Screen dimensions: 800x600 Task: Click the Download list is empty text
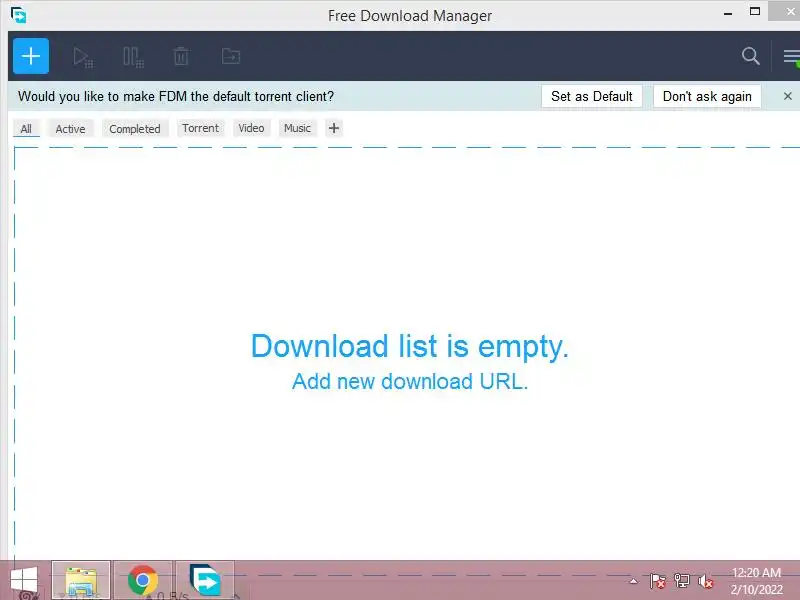(x=410, y=346)
